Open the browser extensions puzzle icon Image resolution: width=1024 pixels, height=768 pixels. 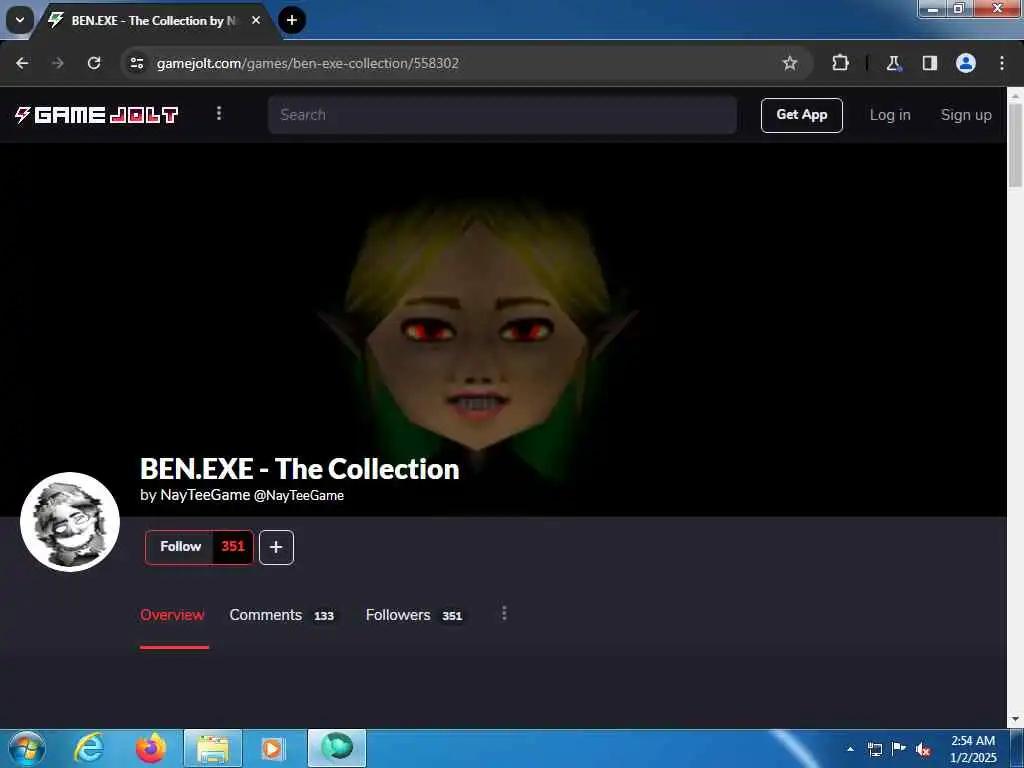coord(840,63)
